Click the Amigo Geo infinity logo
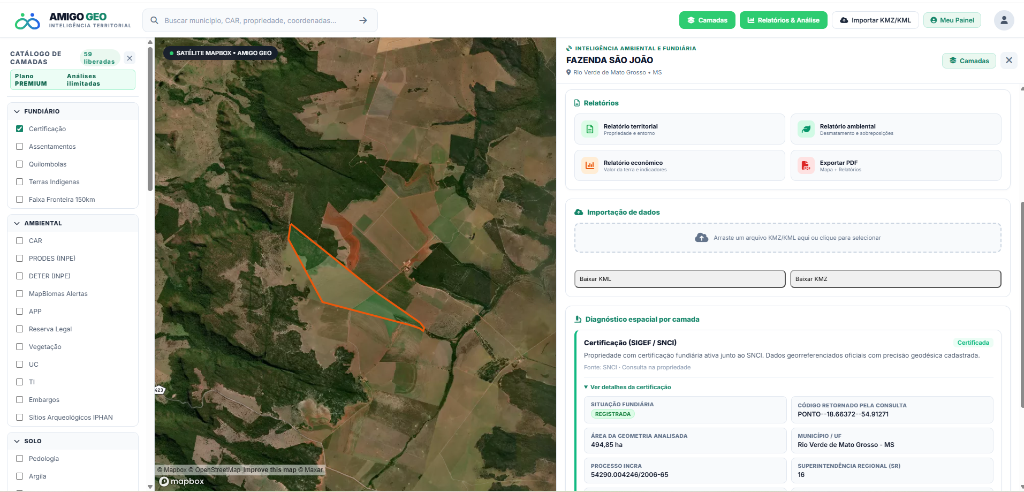1024x492 pixels. (x=27, y=20)
